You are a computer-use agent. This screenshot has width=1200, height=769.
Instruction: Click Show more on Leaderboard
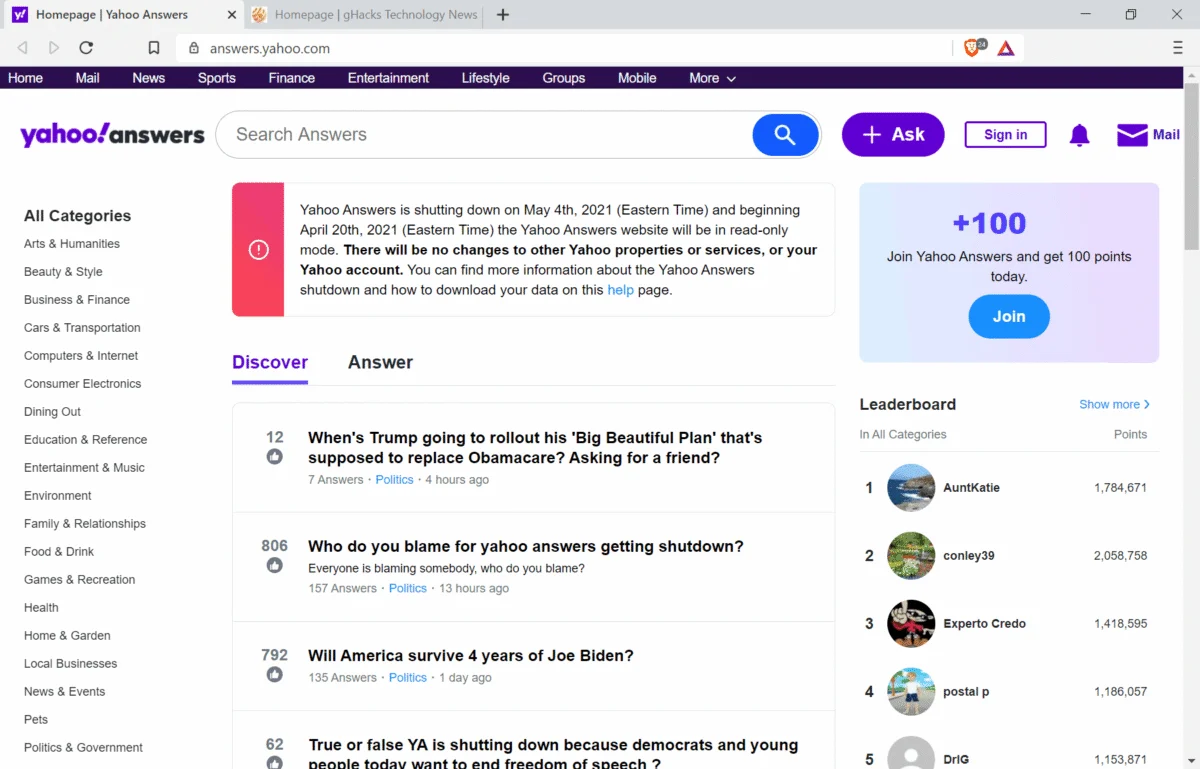(1114, 404)
